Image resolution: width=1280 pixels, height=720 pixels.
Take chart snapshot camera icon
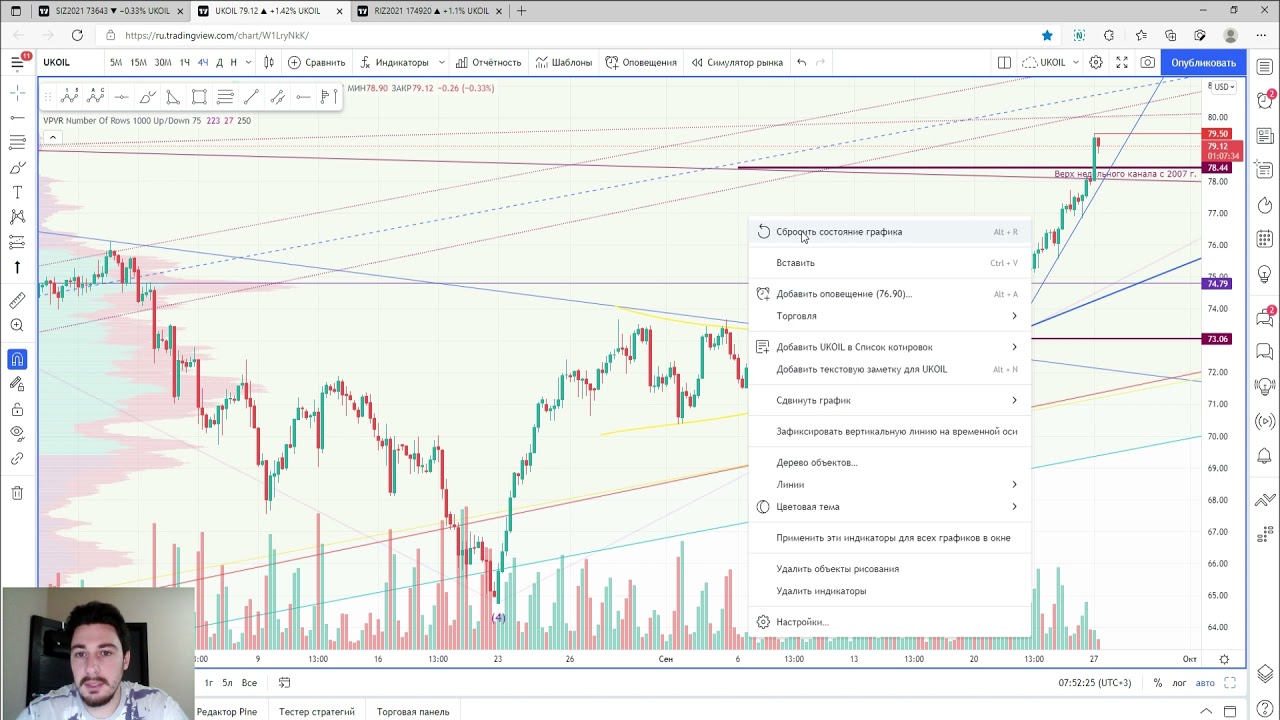[x=1148, y=62]
